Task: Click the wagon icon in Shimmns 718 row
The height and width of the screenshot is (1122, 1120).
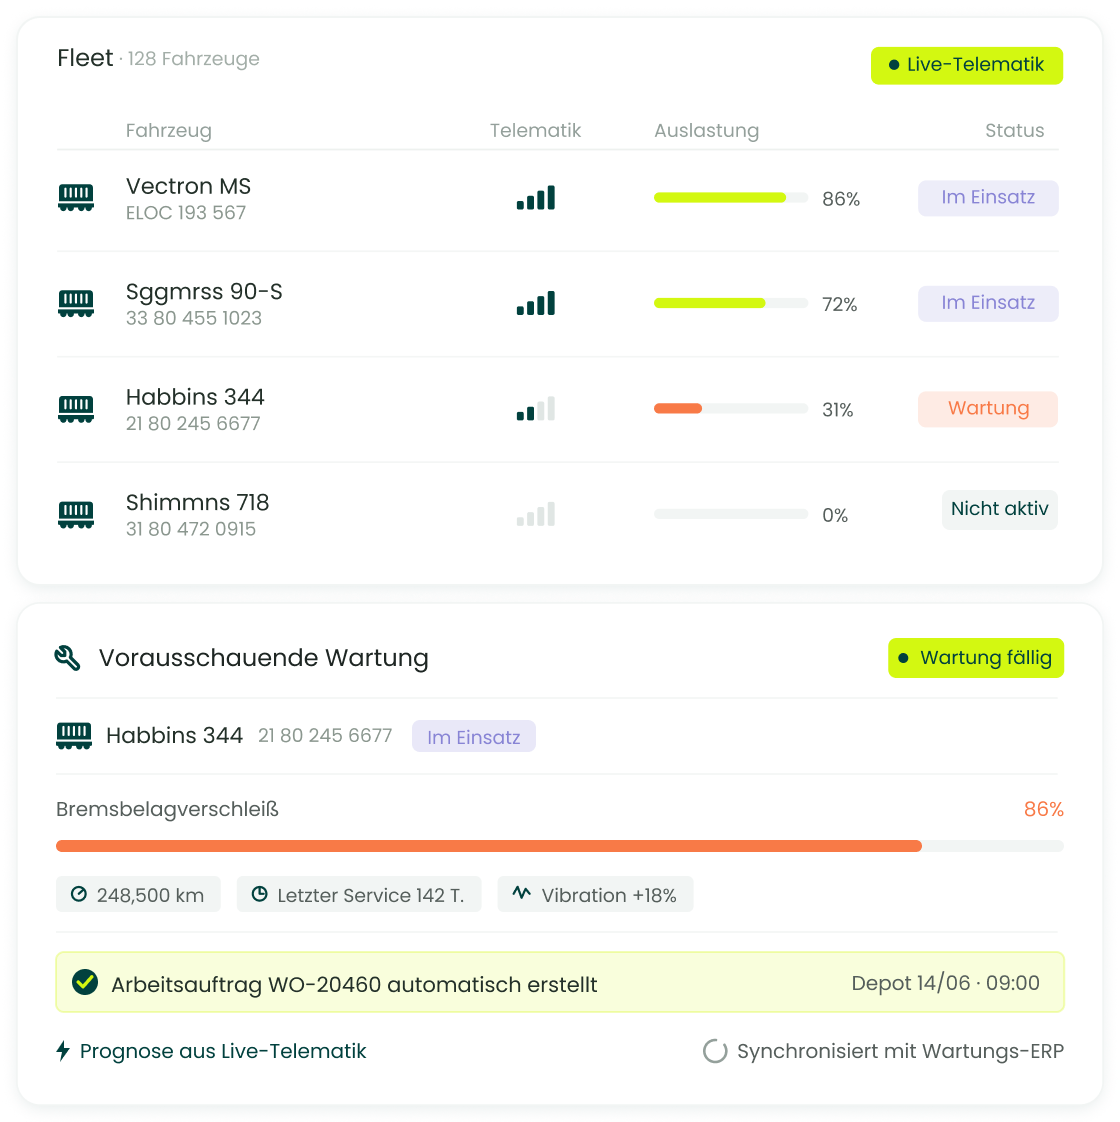Action: click(76, 514)
